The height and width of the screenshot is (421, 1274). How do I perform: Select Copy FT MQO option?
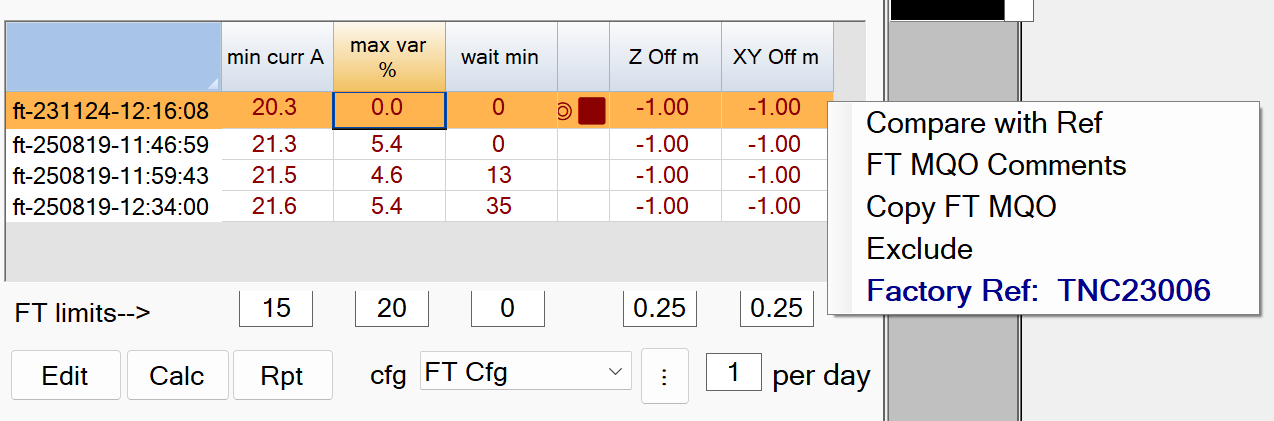pyautogui.click(x=961, y=207)
